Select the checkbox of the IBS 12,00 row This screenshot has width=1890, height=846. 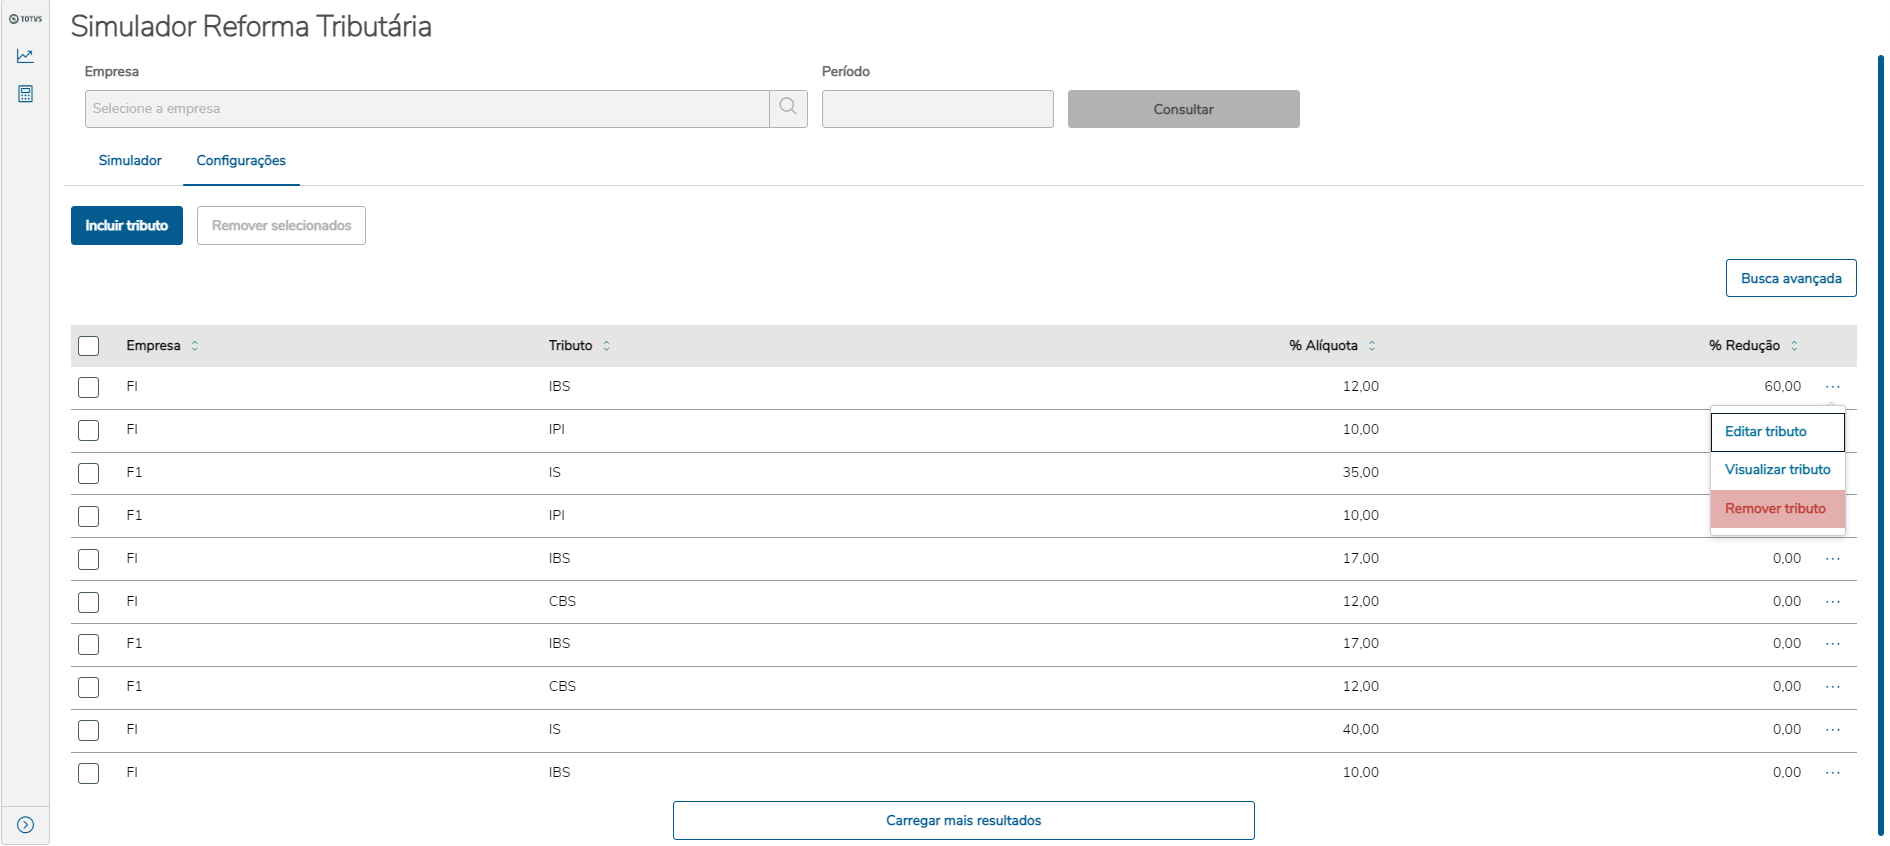[x=89, y=387]
